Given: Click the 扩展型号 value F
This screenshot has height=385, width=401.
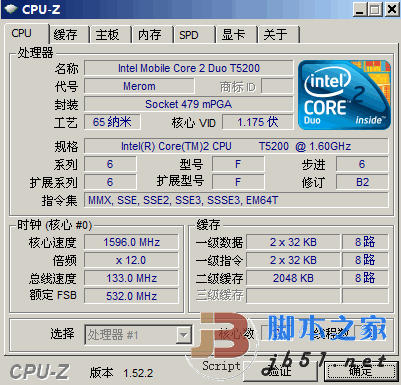Looking at the screenshot, I should (x=238, y=182).
